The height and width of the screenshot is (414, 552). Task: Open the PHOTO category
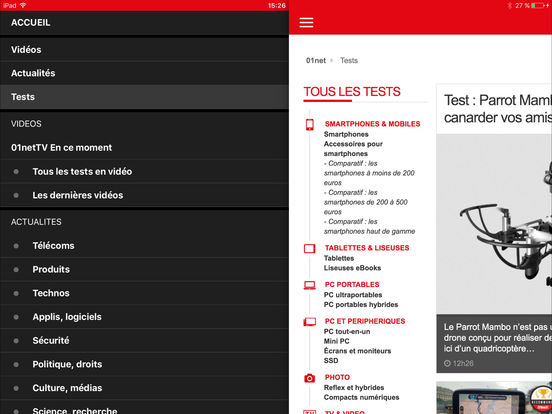click(x=337, y=377)
